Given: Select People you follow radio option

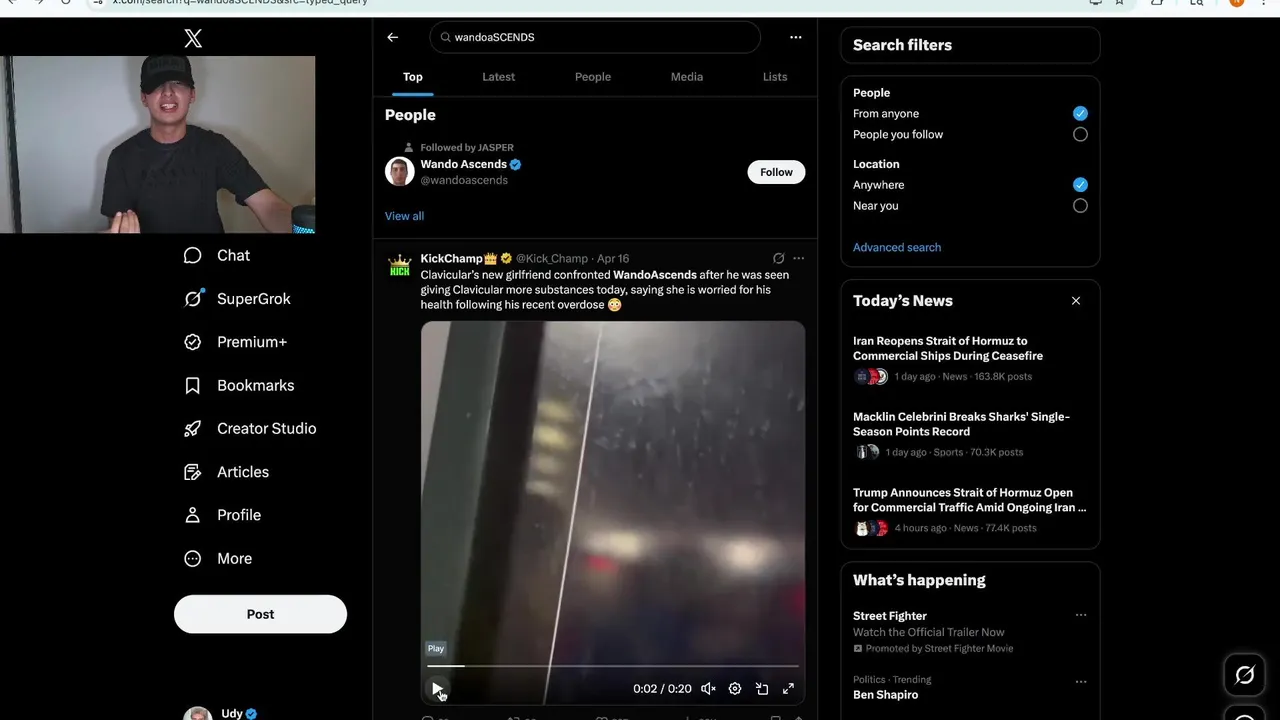Looking at the screenshot, I should pyautogui.click(x=1080, y=134).
